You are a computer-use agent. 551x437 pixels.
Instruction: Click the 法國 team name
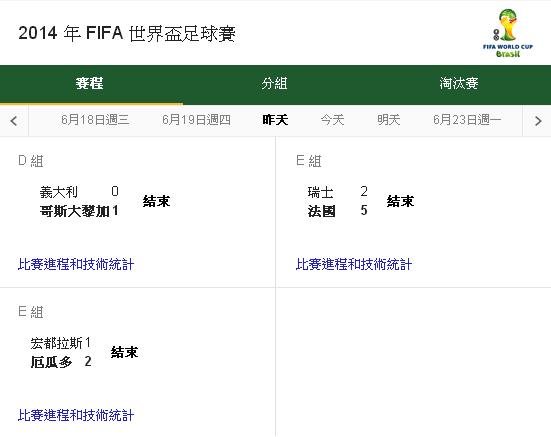(x=322, y=211)
